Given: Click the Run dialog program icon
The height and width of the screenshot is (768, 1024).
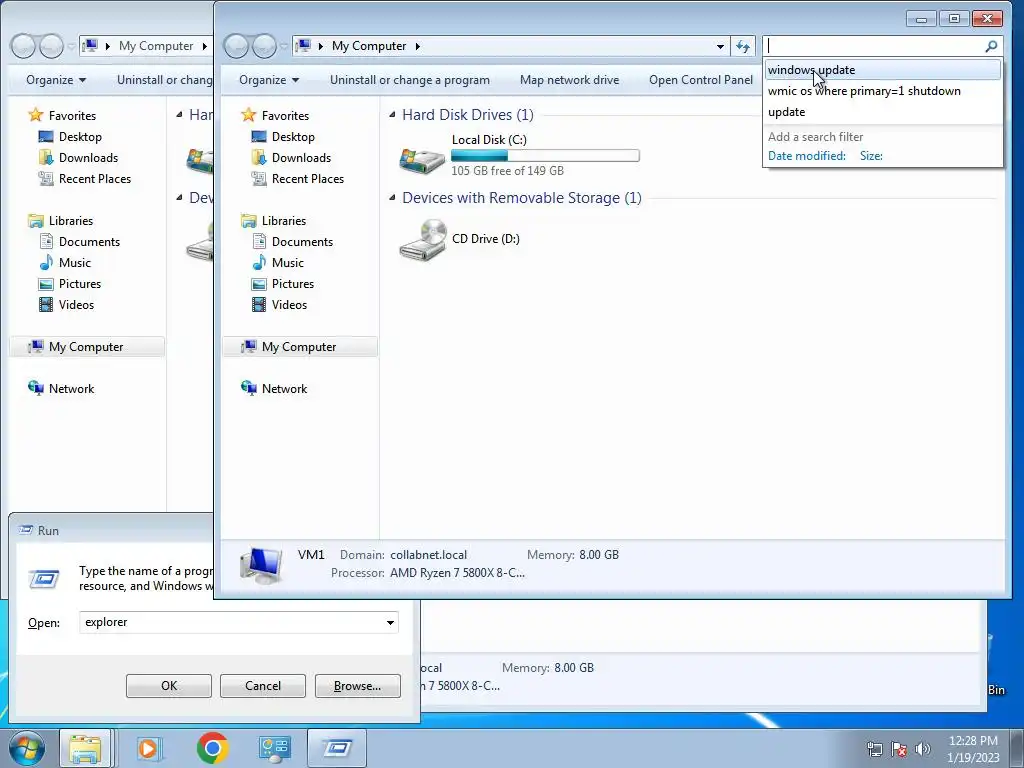Looking at the screenshot, I should tap(44, 579).
